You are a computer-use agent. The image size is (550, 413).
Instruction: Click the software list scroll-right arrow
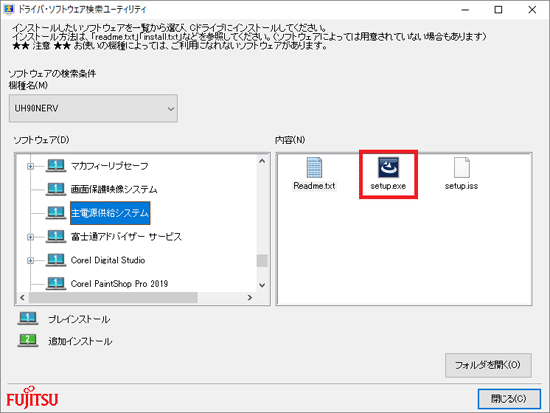250,298
